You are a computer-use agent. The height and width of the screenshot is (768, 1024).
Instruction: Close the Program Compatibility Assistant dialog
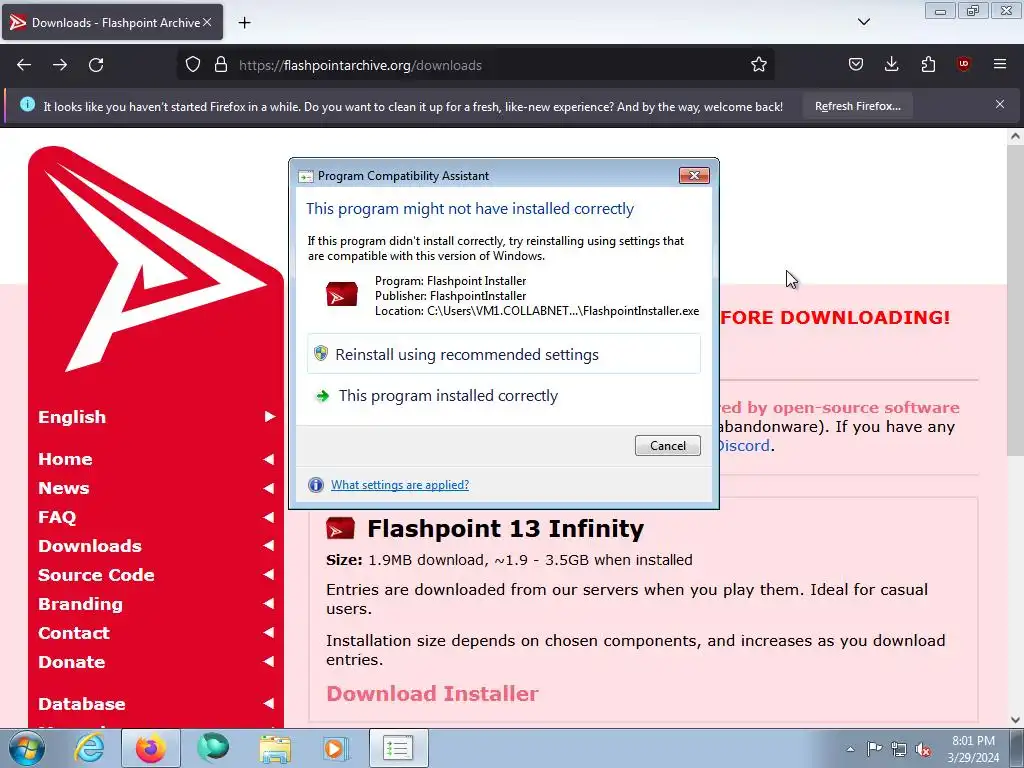[694, 175]
